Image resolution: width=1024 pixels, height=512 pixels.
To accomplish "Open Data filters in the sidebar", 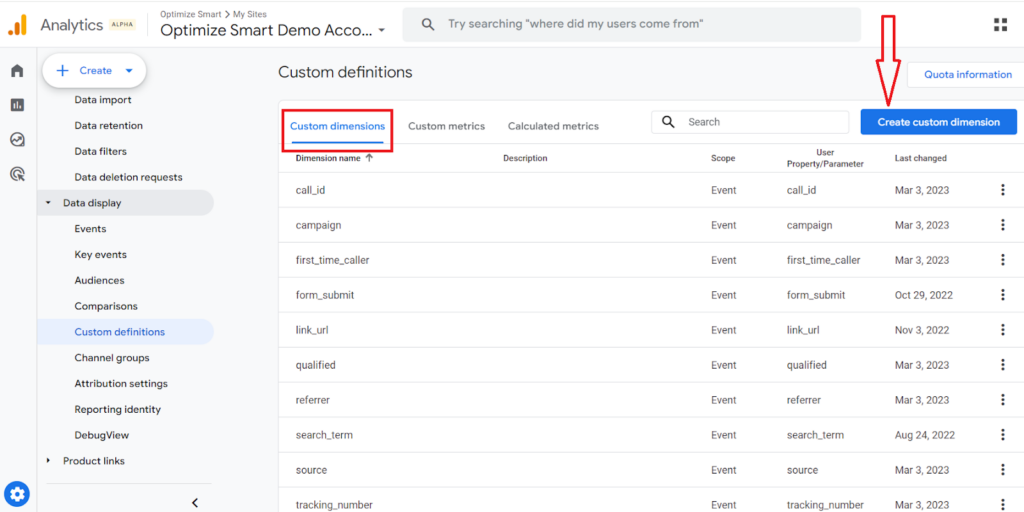I will tap(101, 152).
